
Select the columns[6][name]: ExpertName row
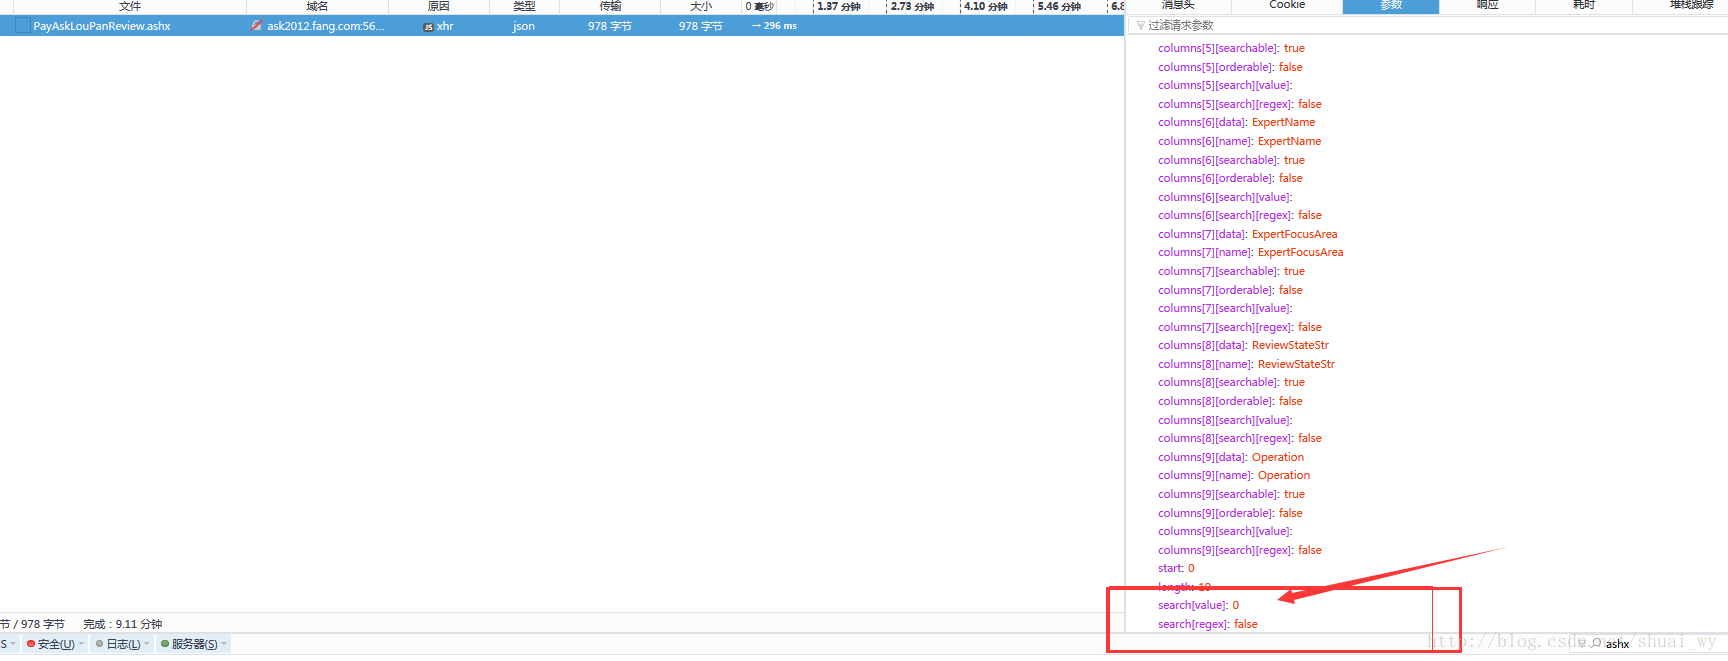1239,141
